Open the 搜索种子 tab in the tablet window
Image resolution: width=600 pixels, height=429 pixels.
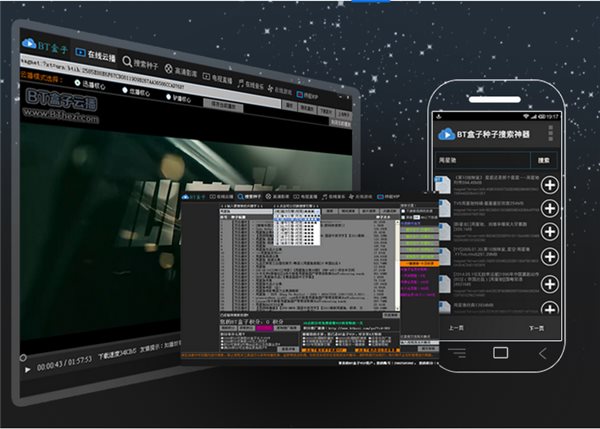(140, 64)
